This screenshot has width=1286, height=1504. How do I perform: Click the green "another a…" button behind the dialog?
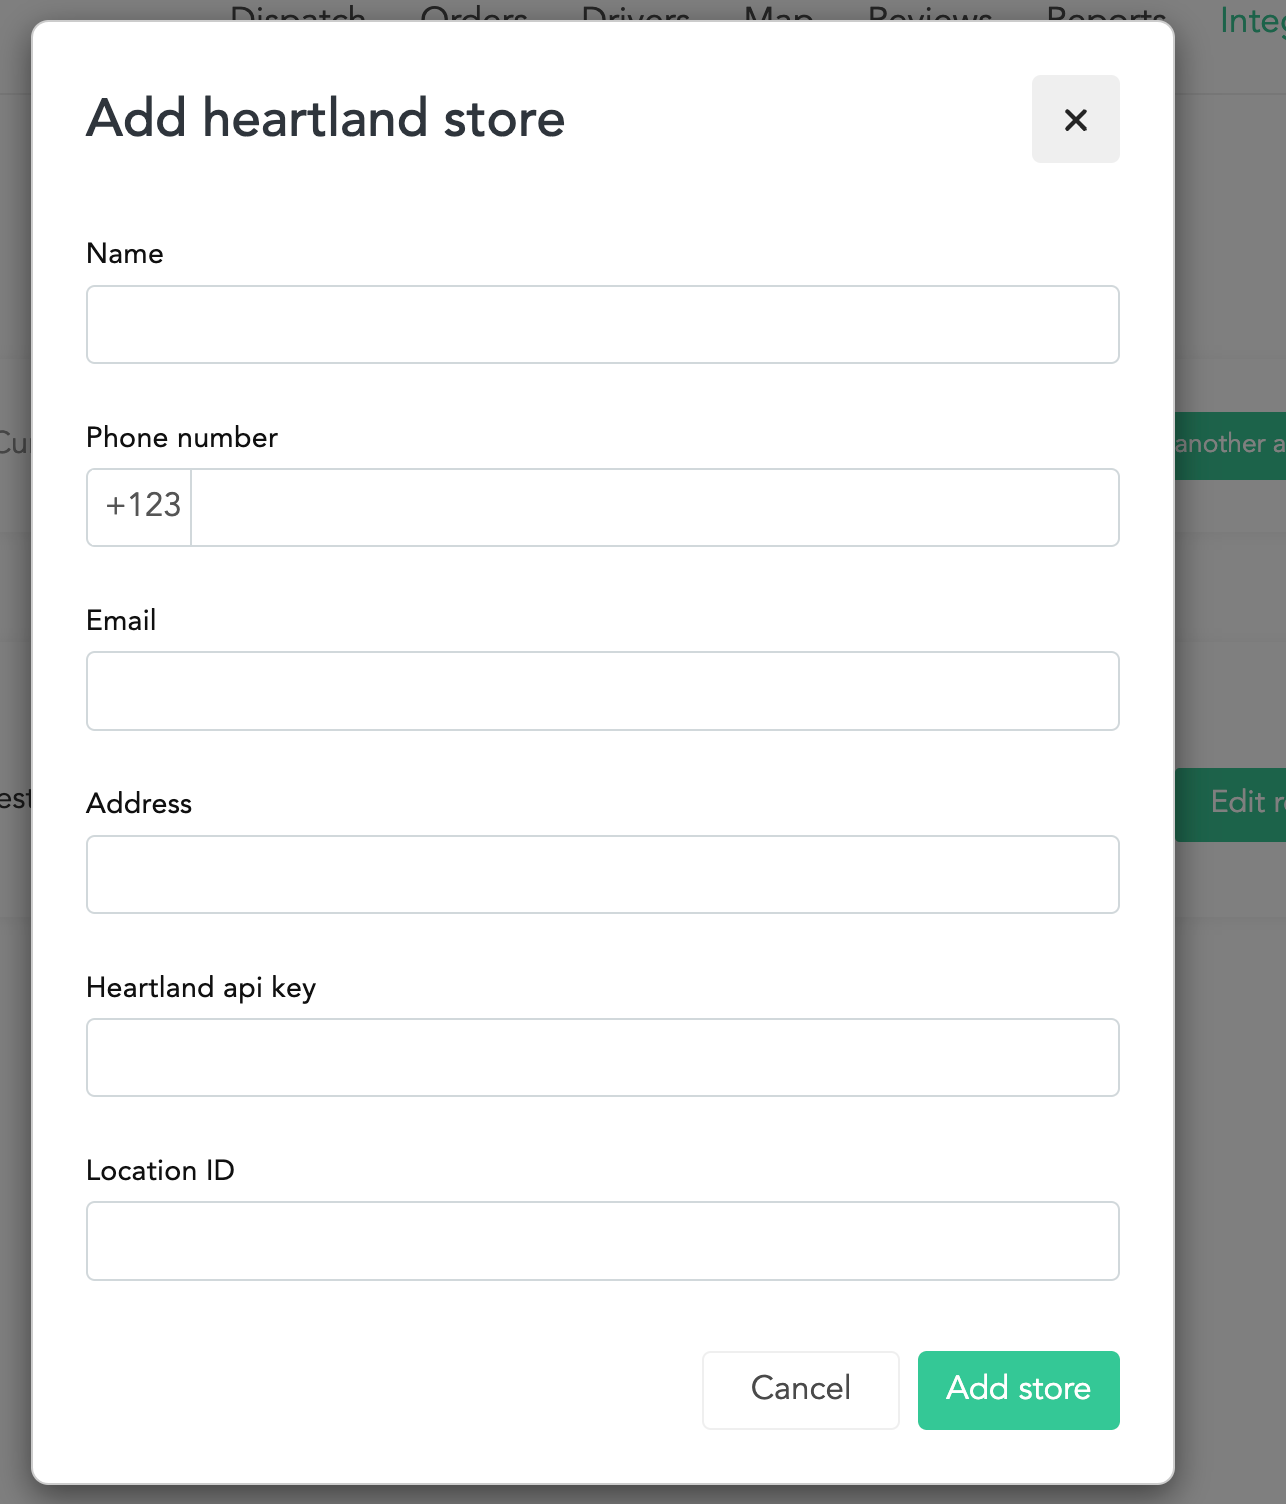coord(1231,445)
